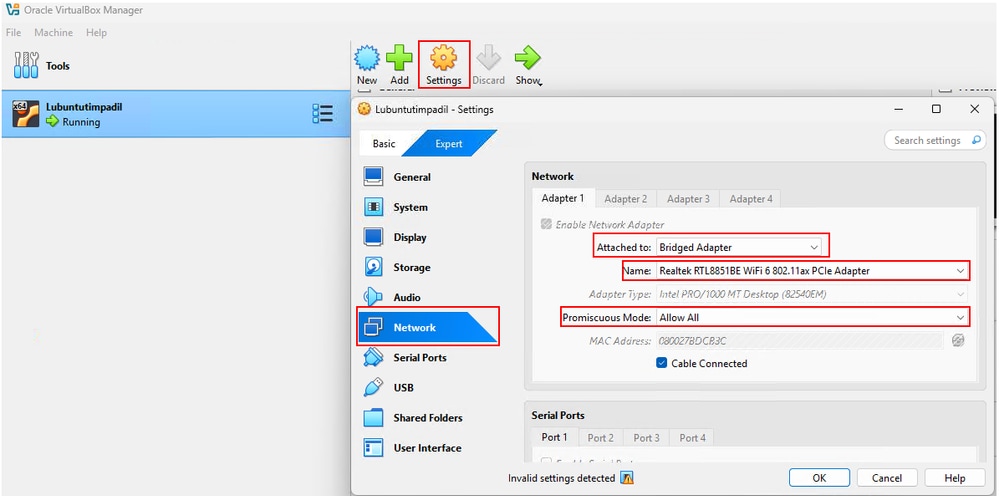Click the MAC address refresh icon
Screen dimensions: 999x496
point(958,341)
